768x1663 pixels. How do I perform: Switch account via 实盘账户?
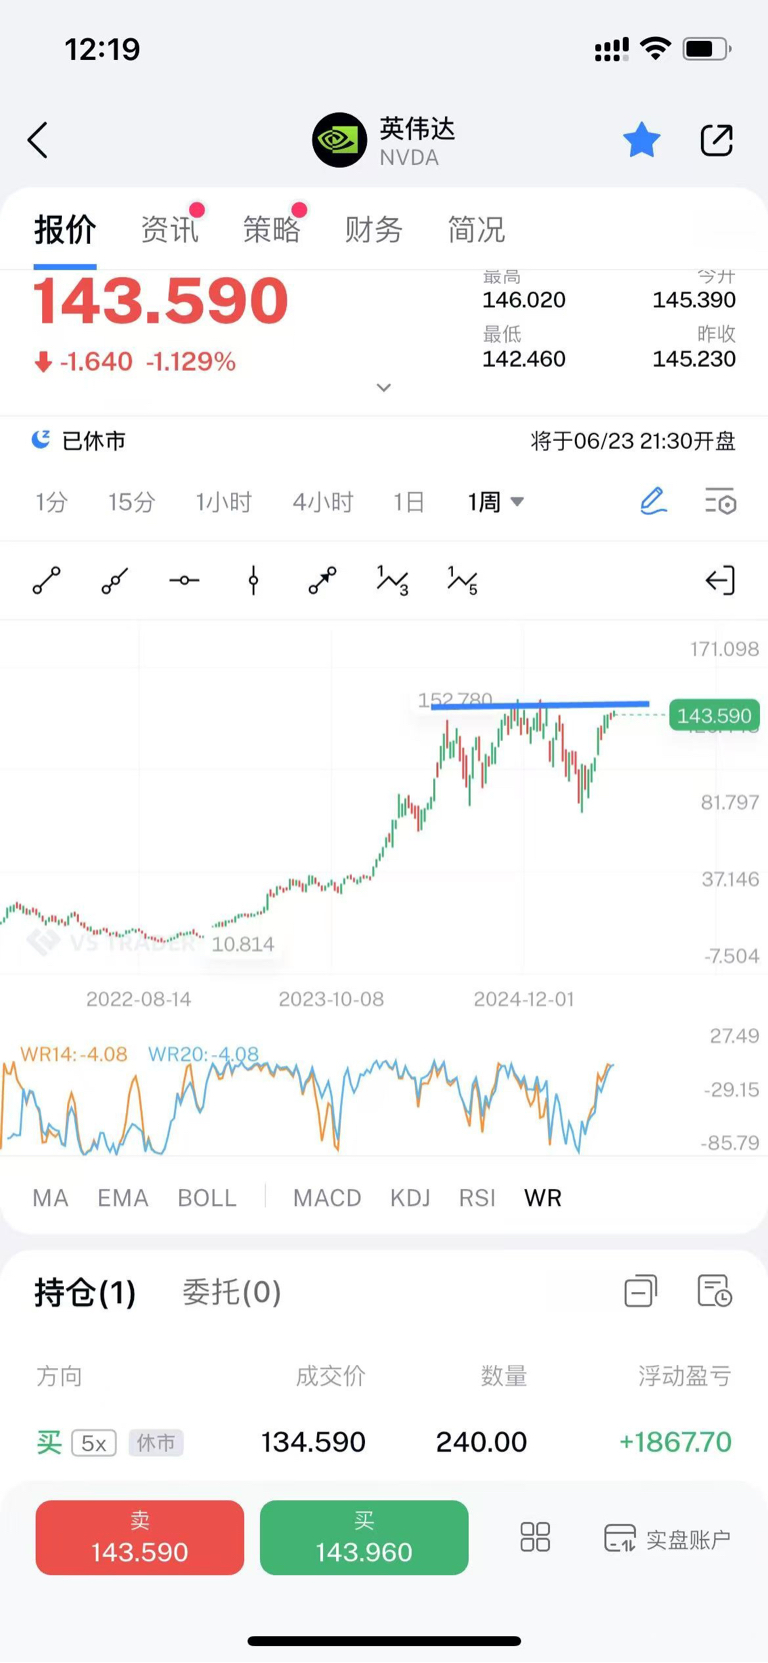[667, 1538]
